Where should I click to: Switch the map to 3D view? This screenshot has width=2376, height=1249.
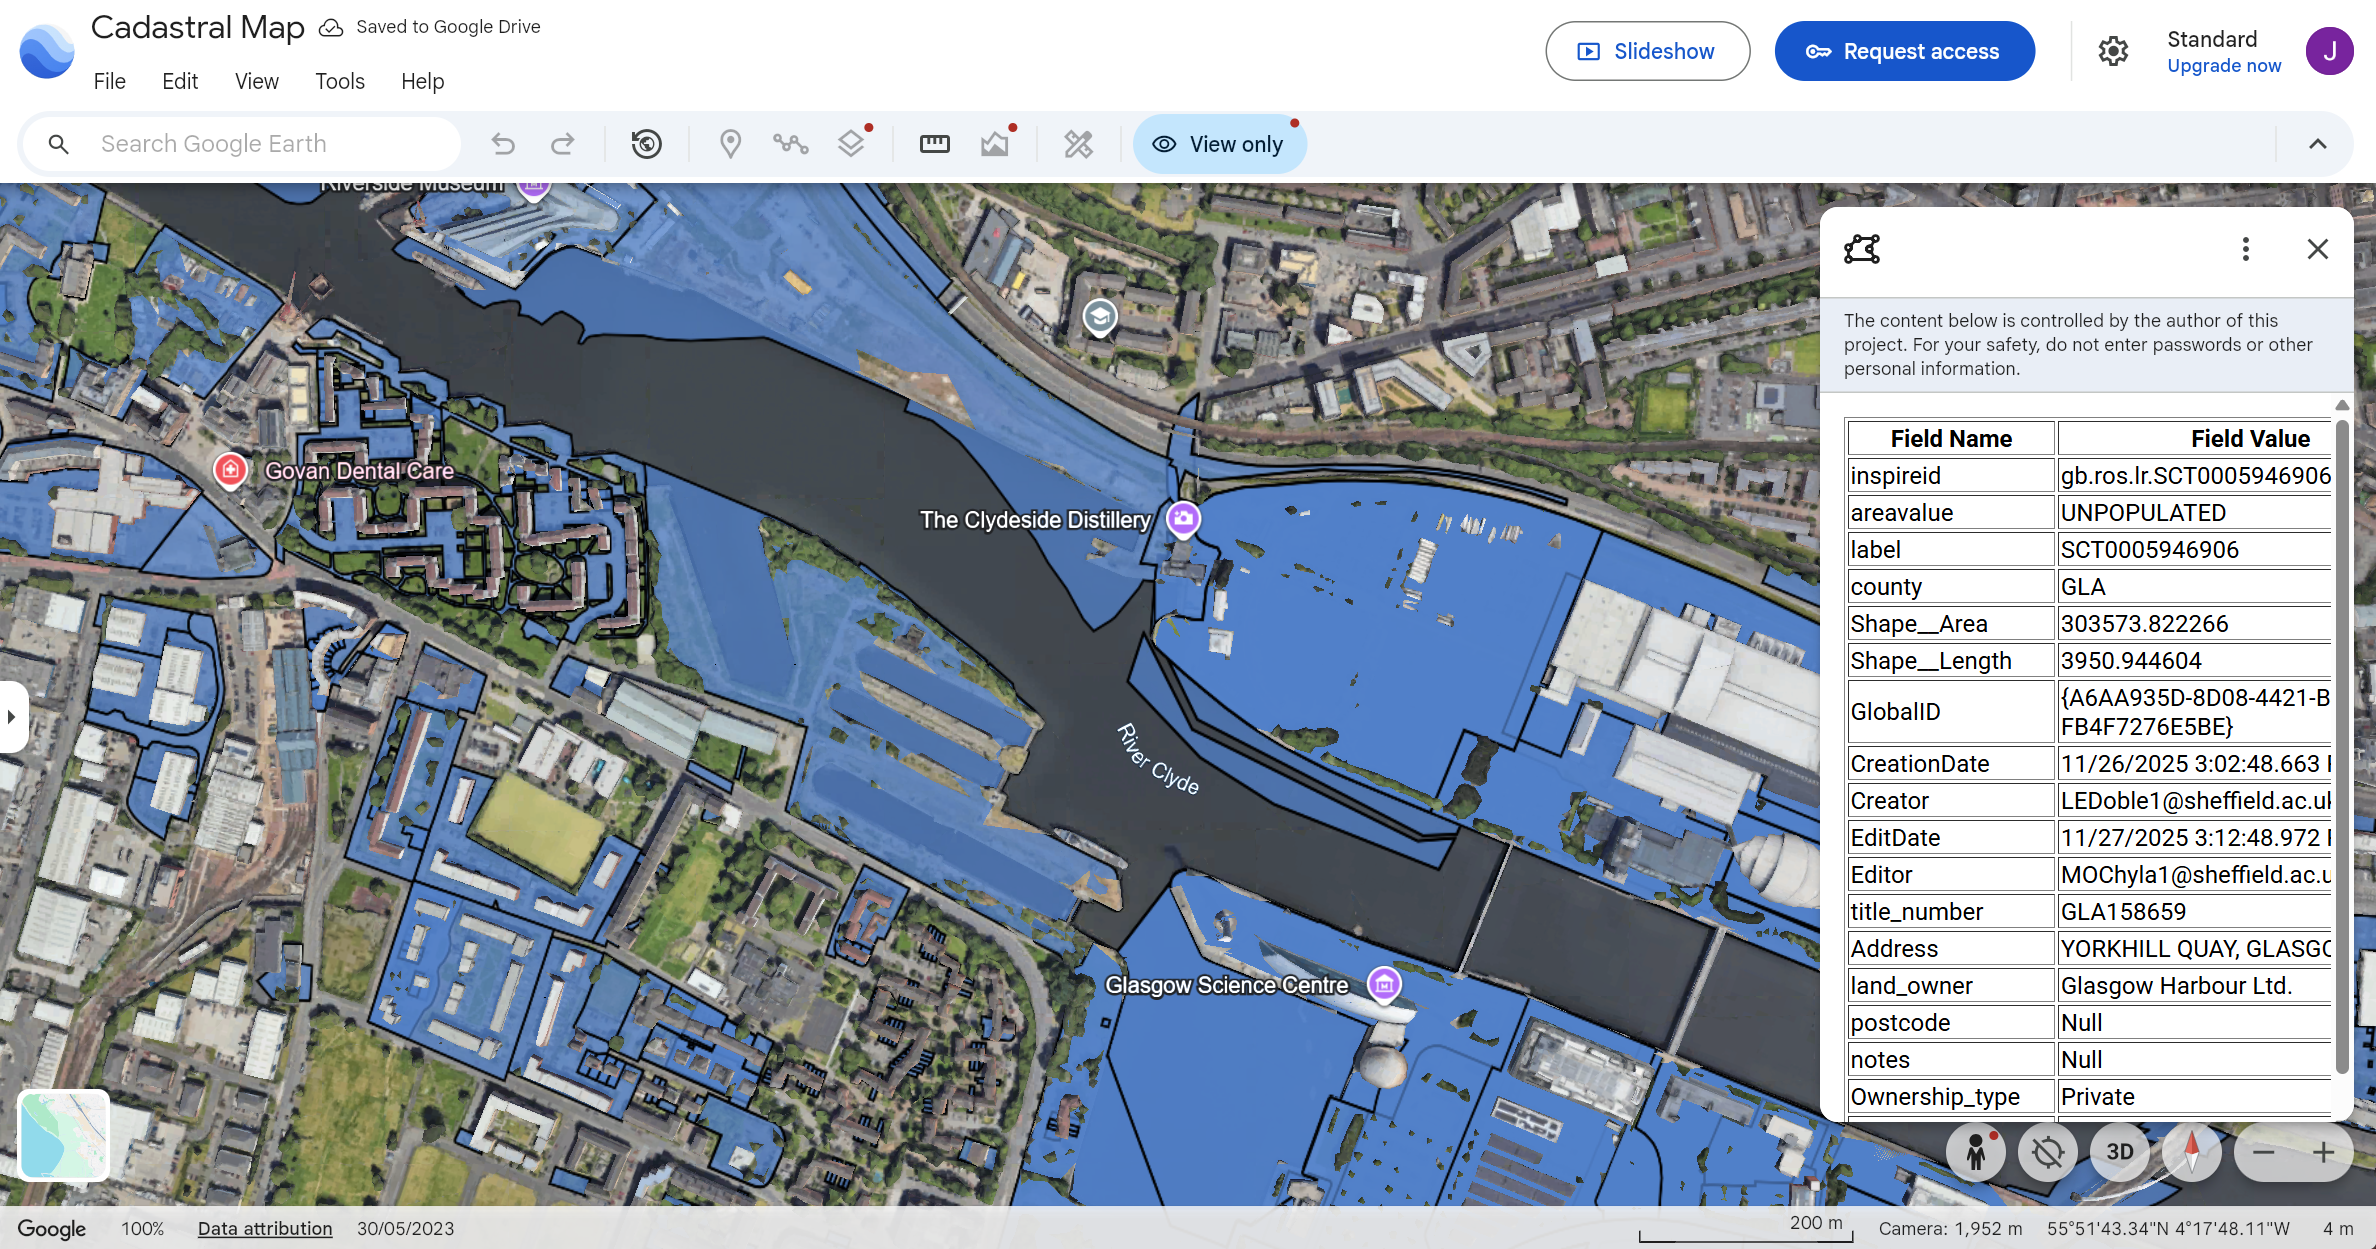point(2119,1152)
